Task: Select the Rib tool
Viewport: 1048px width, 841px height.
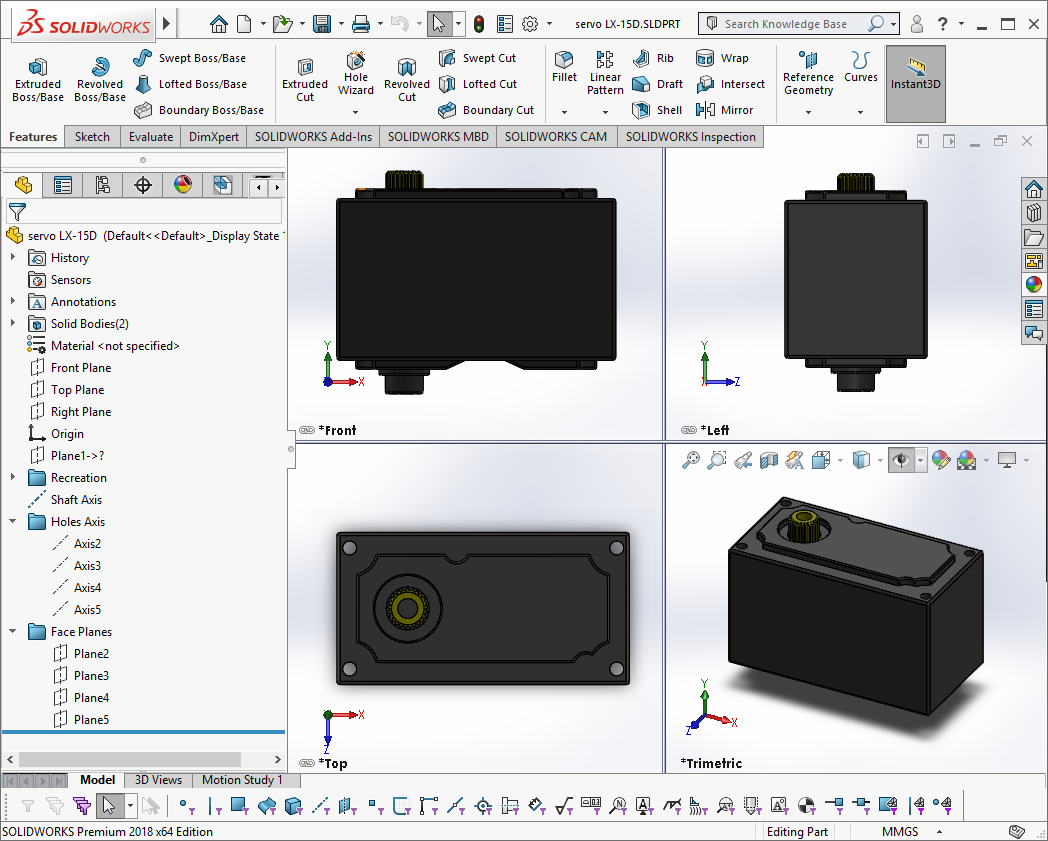Action: click(x=653, y=58)
